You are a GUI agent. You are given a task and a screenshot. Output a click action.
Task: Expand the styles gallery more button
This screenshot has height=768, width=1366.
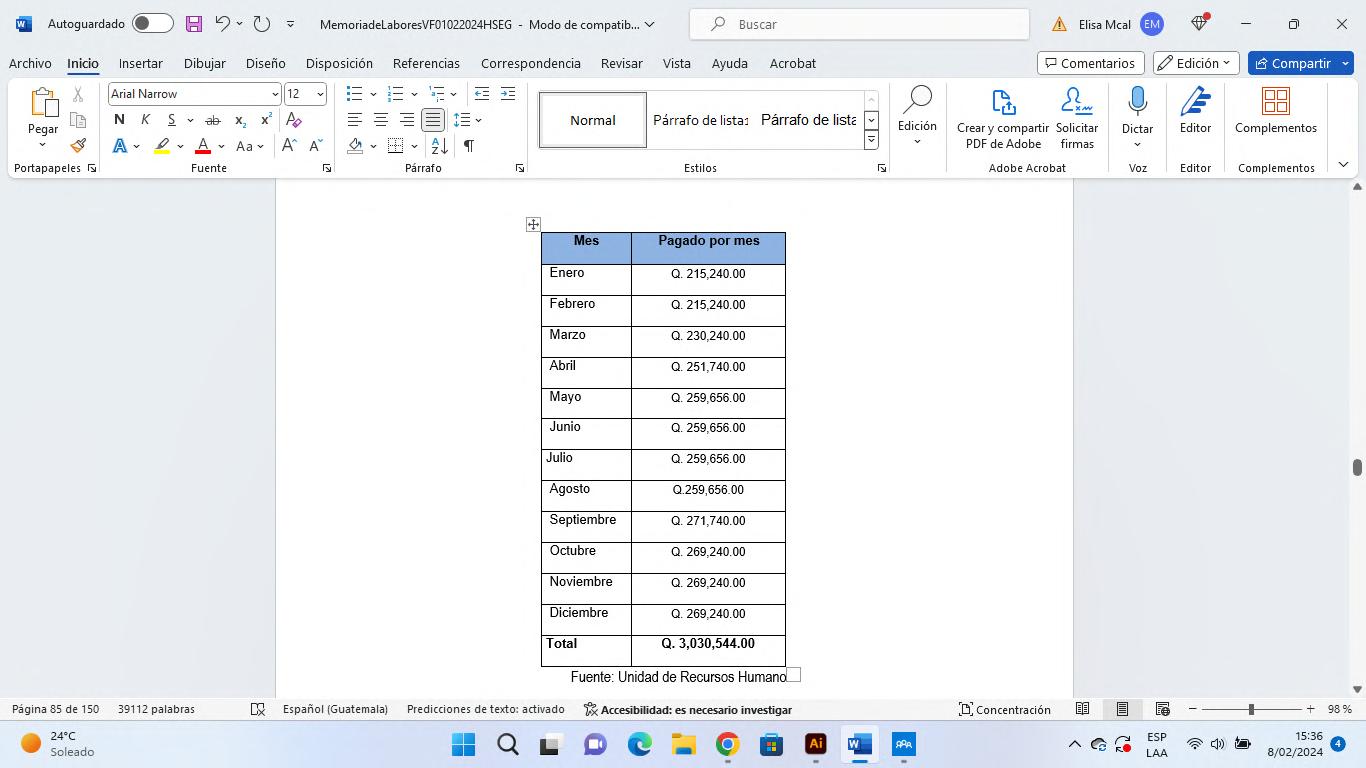[x=871, y=140]
